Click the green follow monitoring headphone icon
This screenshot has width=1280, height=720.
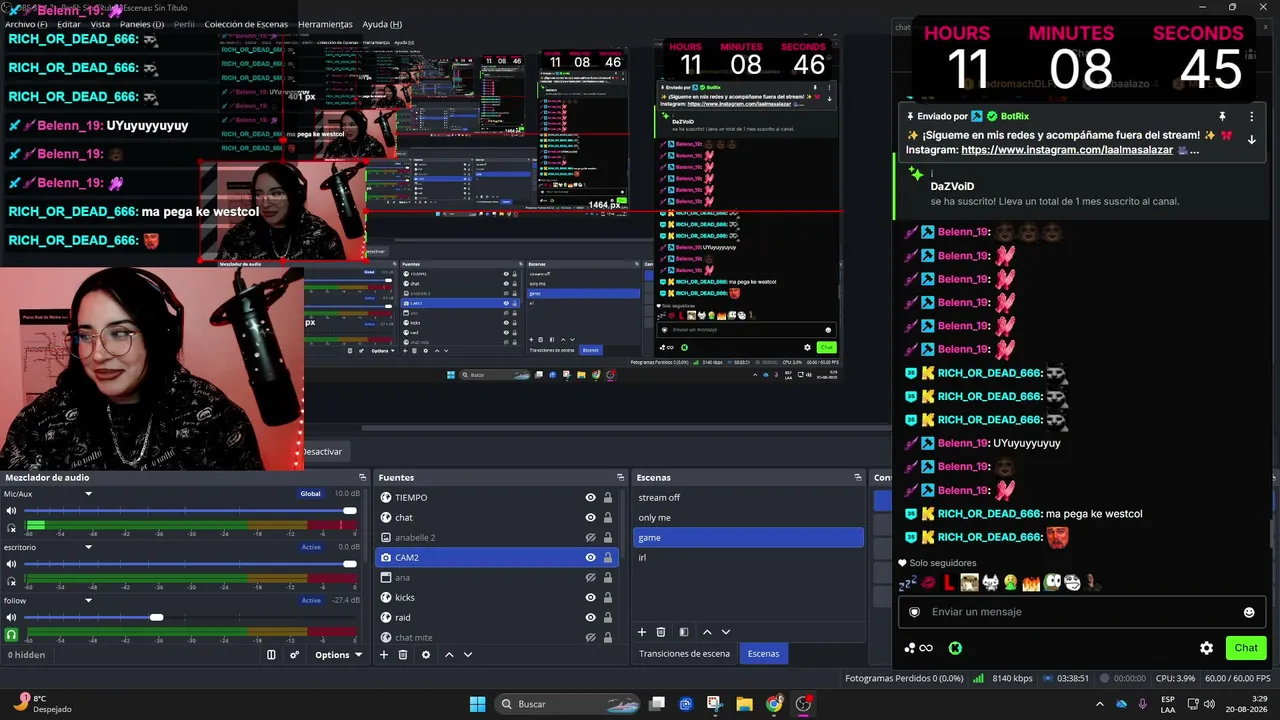[x=11, y=634]
